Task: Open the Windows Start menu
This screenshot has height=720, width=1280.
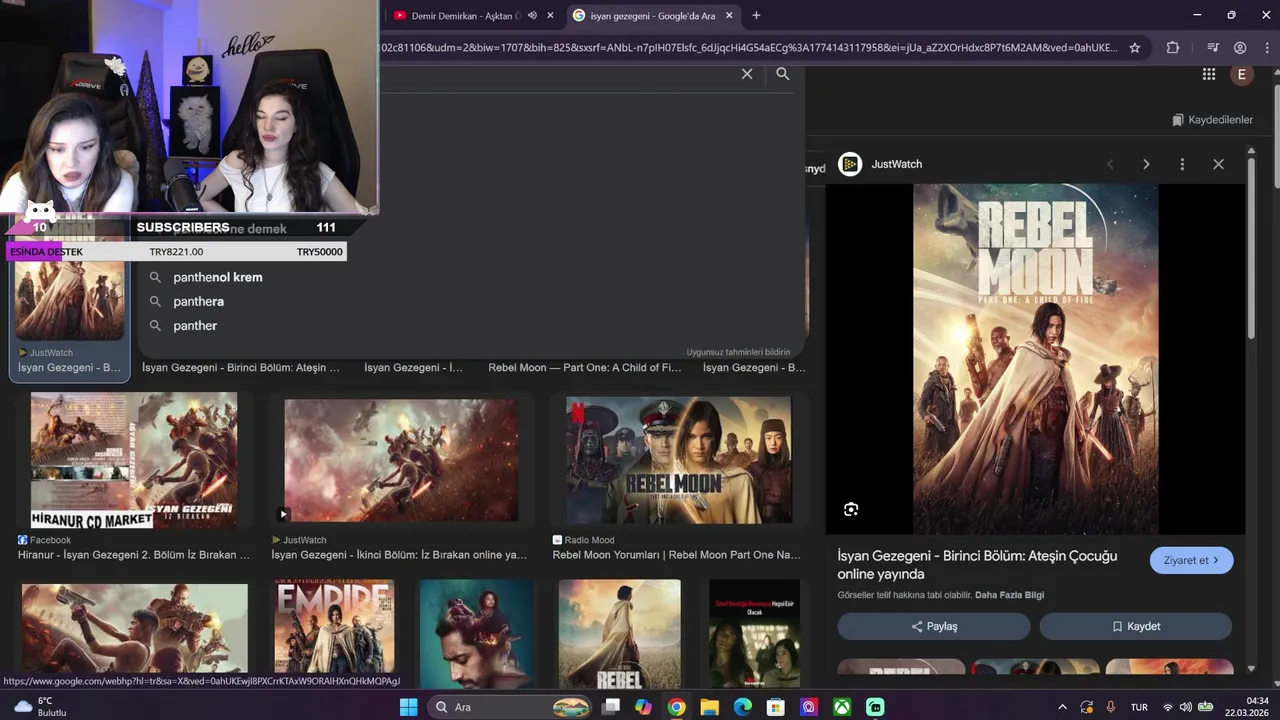Action: tap(408, 707)
